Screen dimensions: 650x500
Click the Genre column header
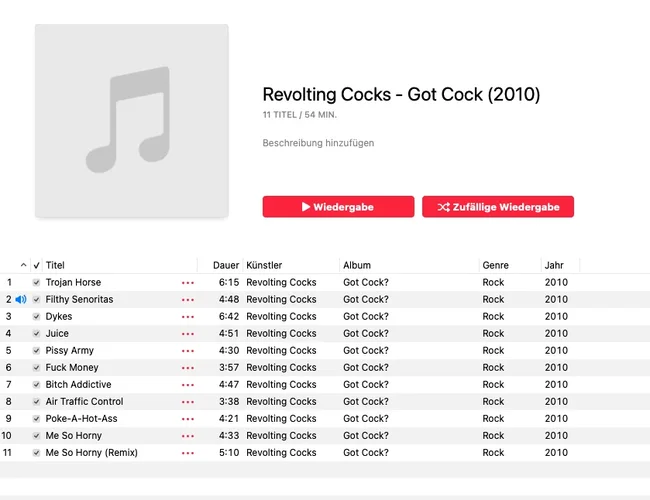pos(495,265)
